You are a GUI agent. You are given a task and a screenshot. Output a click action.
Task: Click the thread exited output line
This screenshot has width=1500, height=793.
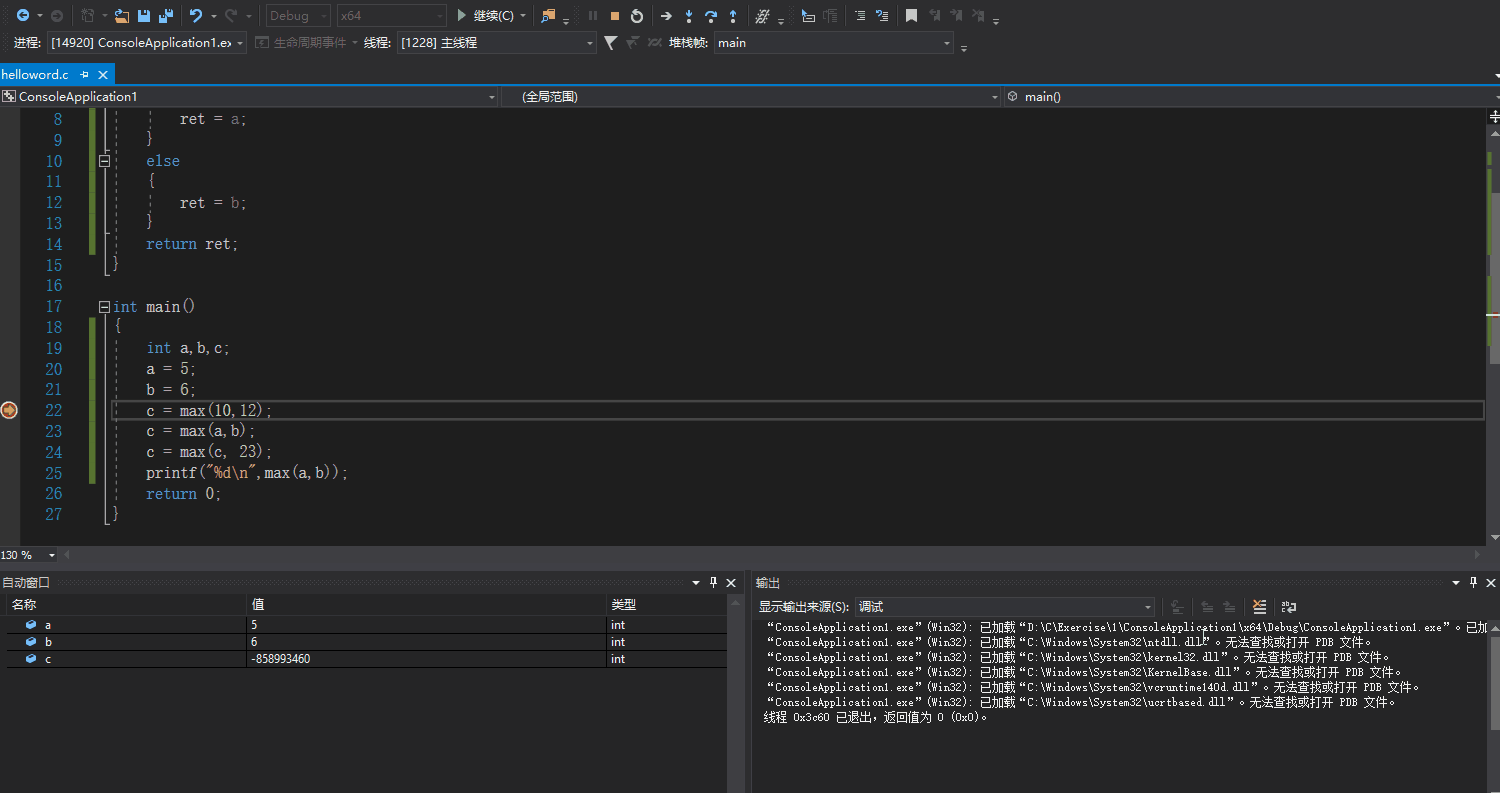click(875, 717)
